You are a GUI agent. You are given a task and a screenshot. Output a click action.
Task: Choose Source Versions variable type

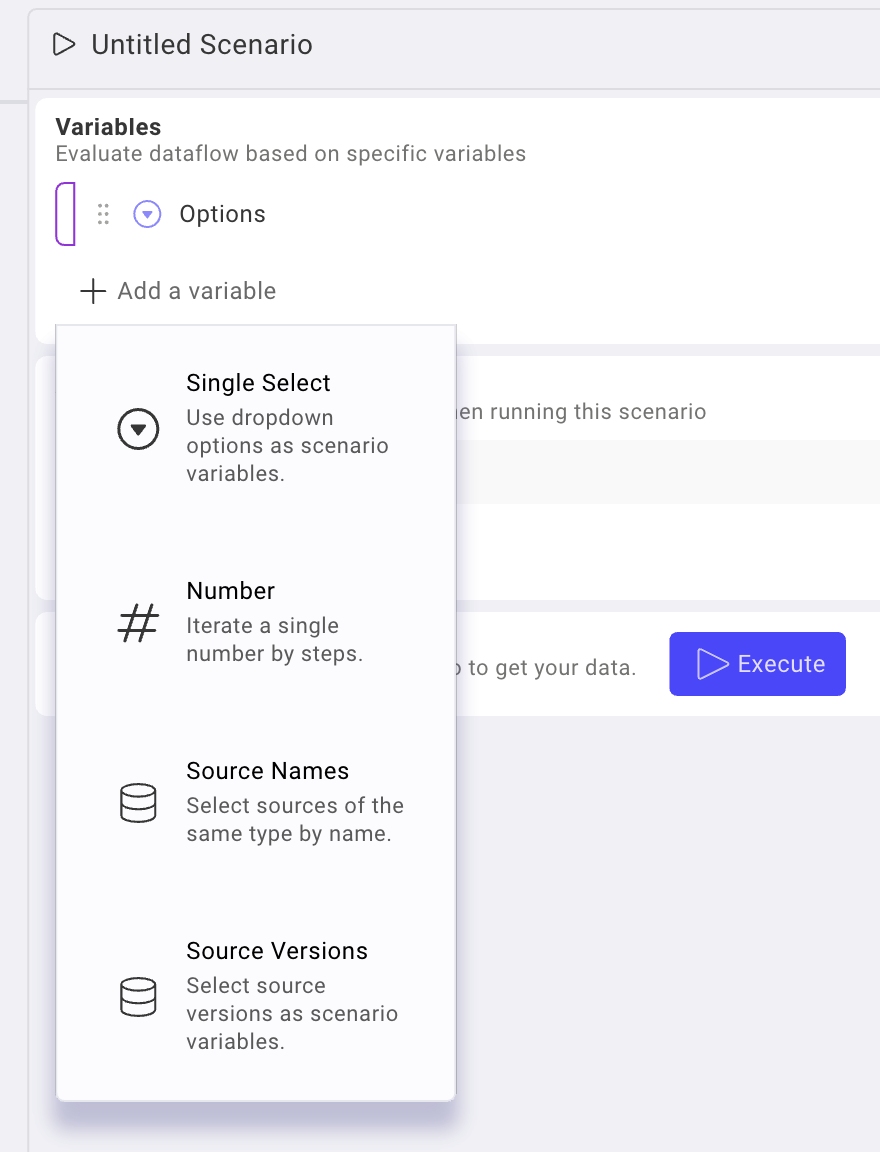(256, 996)
